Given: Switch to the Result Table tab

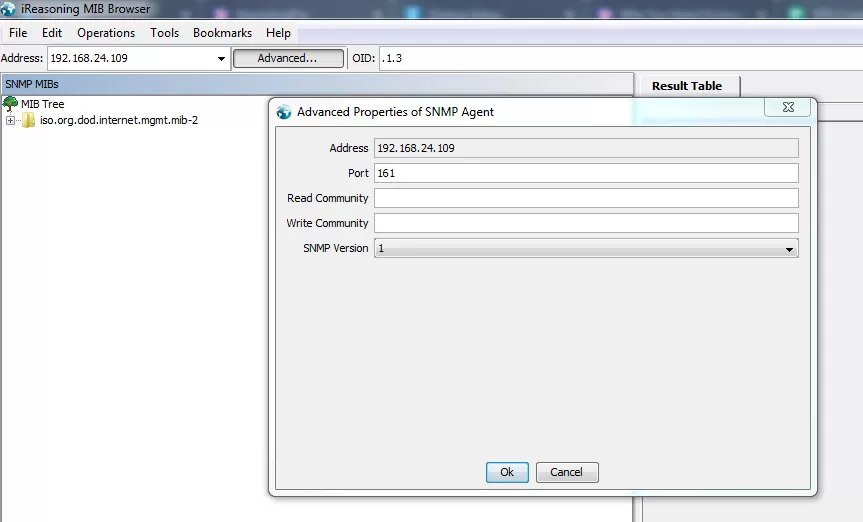Looking at the screenshot, I should point(686,86).
